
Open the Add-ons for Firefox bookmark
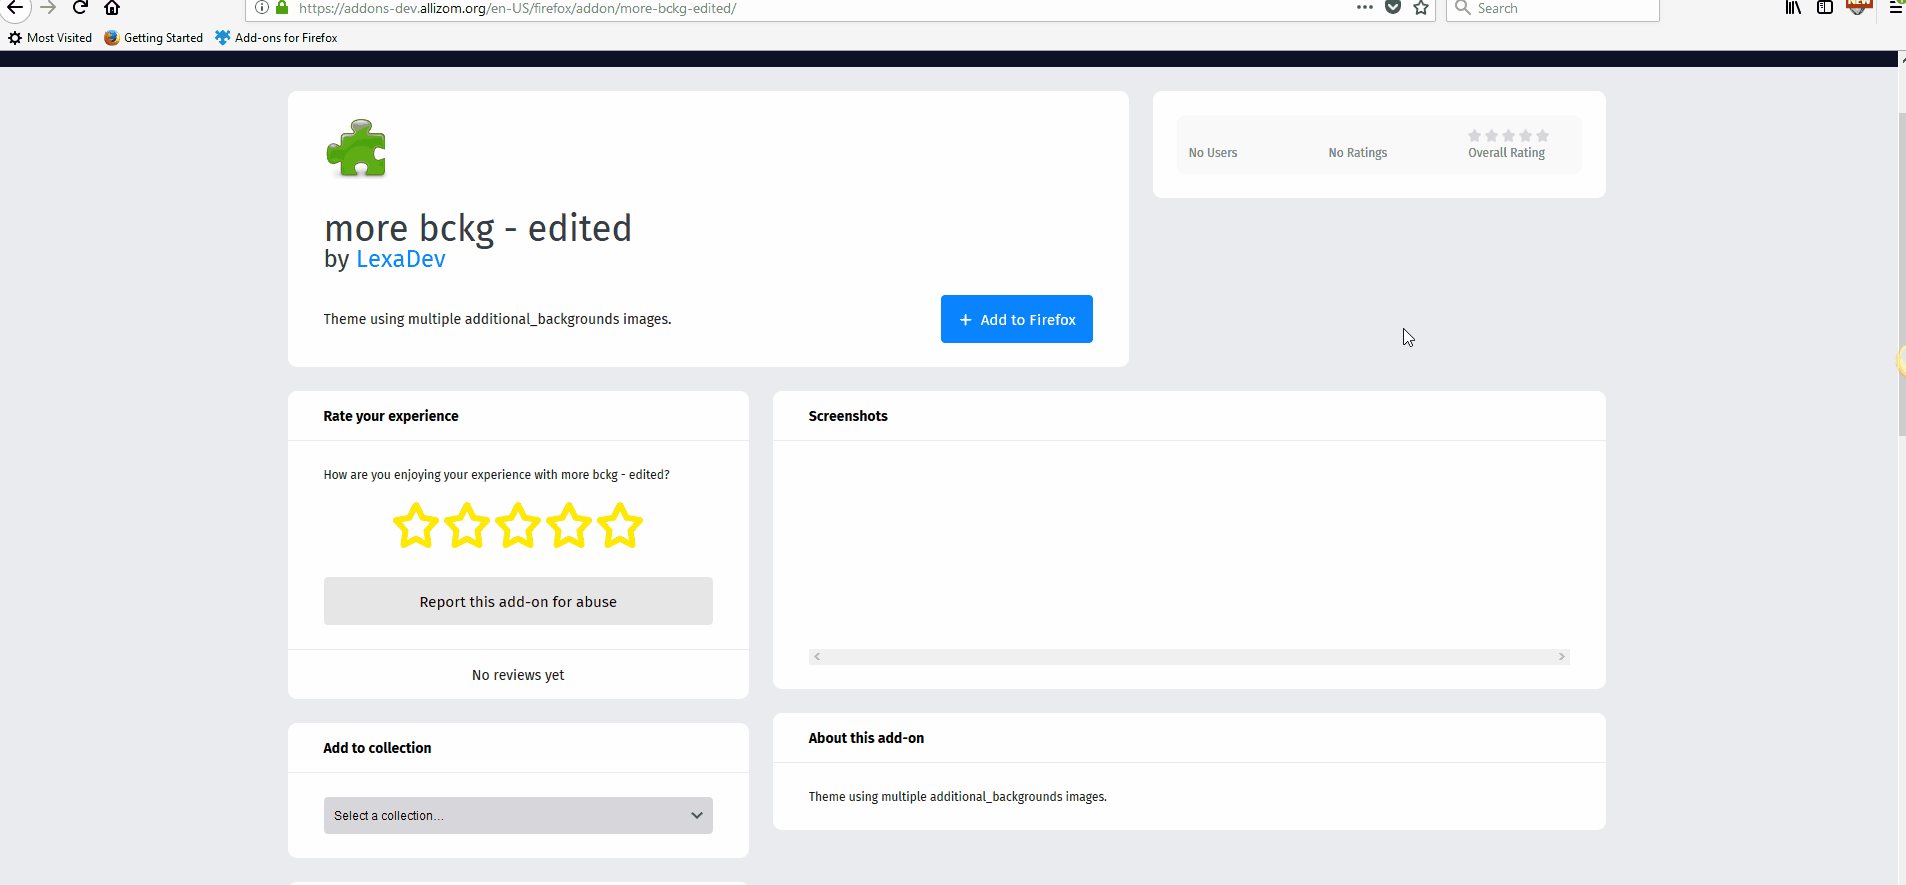pos(276,38)
